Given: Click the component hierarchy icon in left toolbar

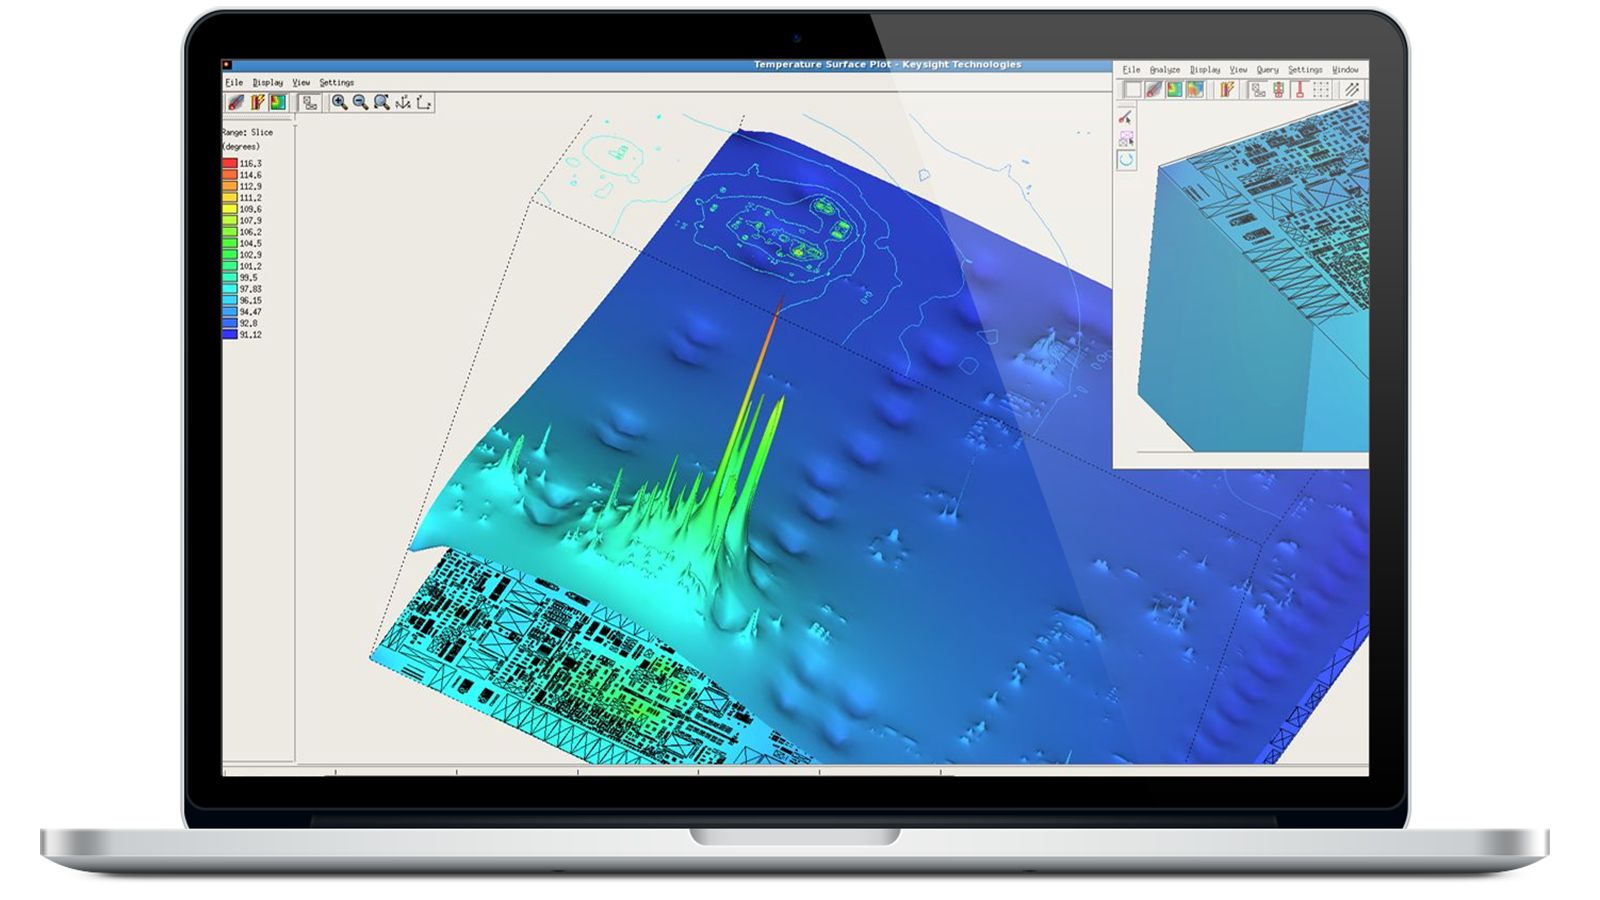Looking at the screenshot, I should coord(309,102).
